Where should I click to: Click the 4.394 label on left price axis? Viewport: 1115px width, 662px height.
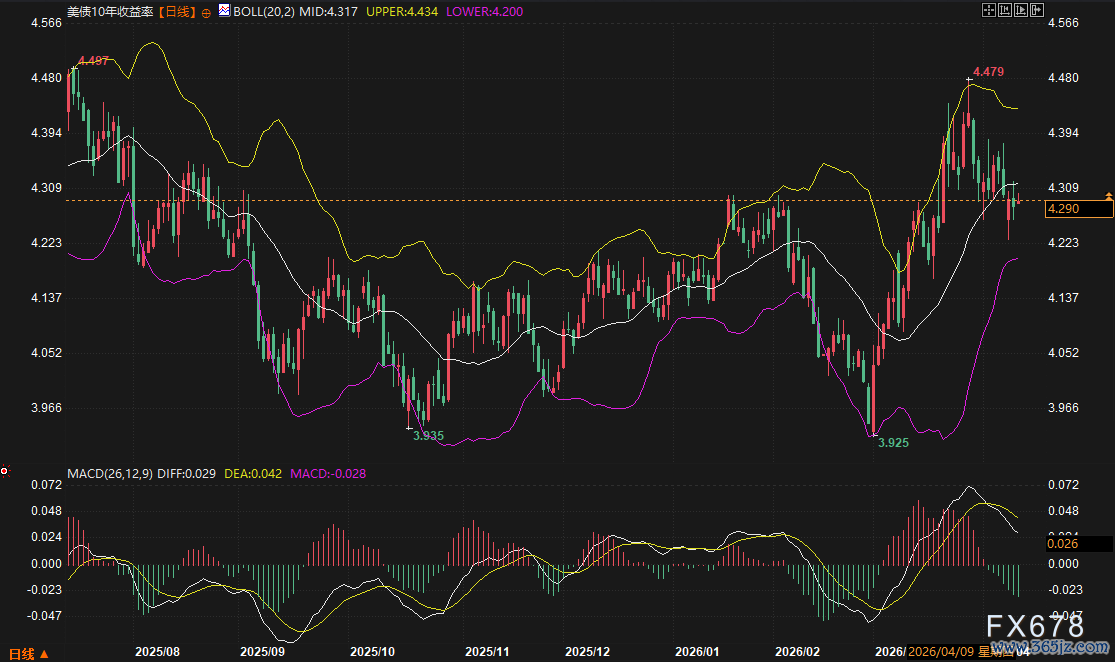[x=46, y=133]
